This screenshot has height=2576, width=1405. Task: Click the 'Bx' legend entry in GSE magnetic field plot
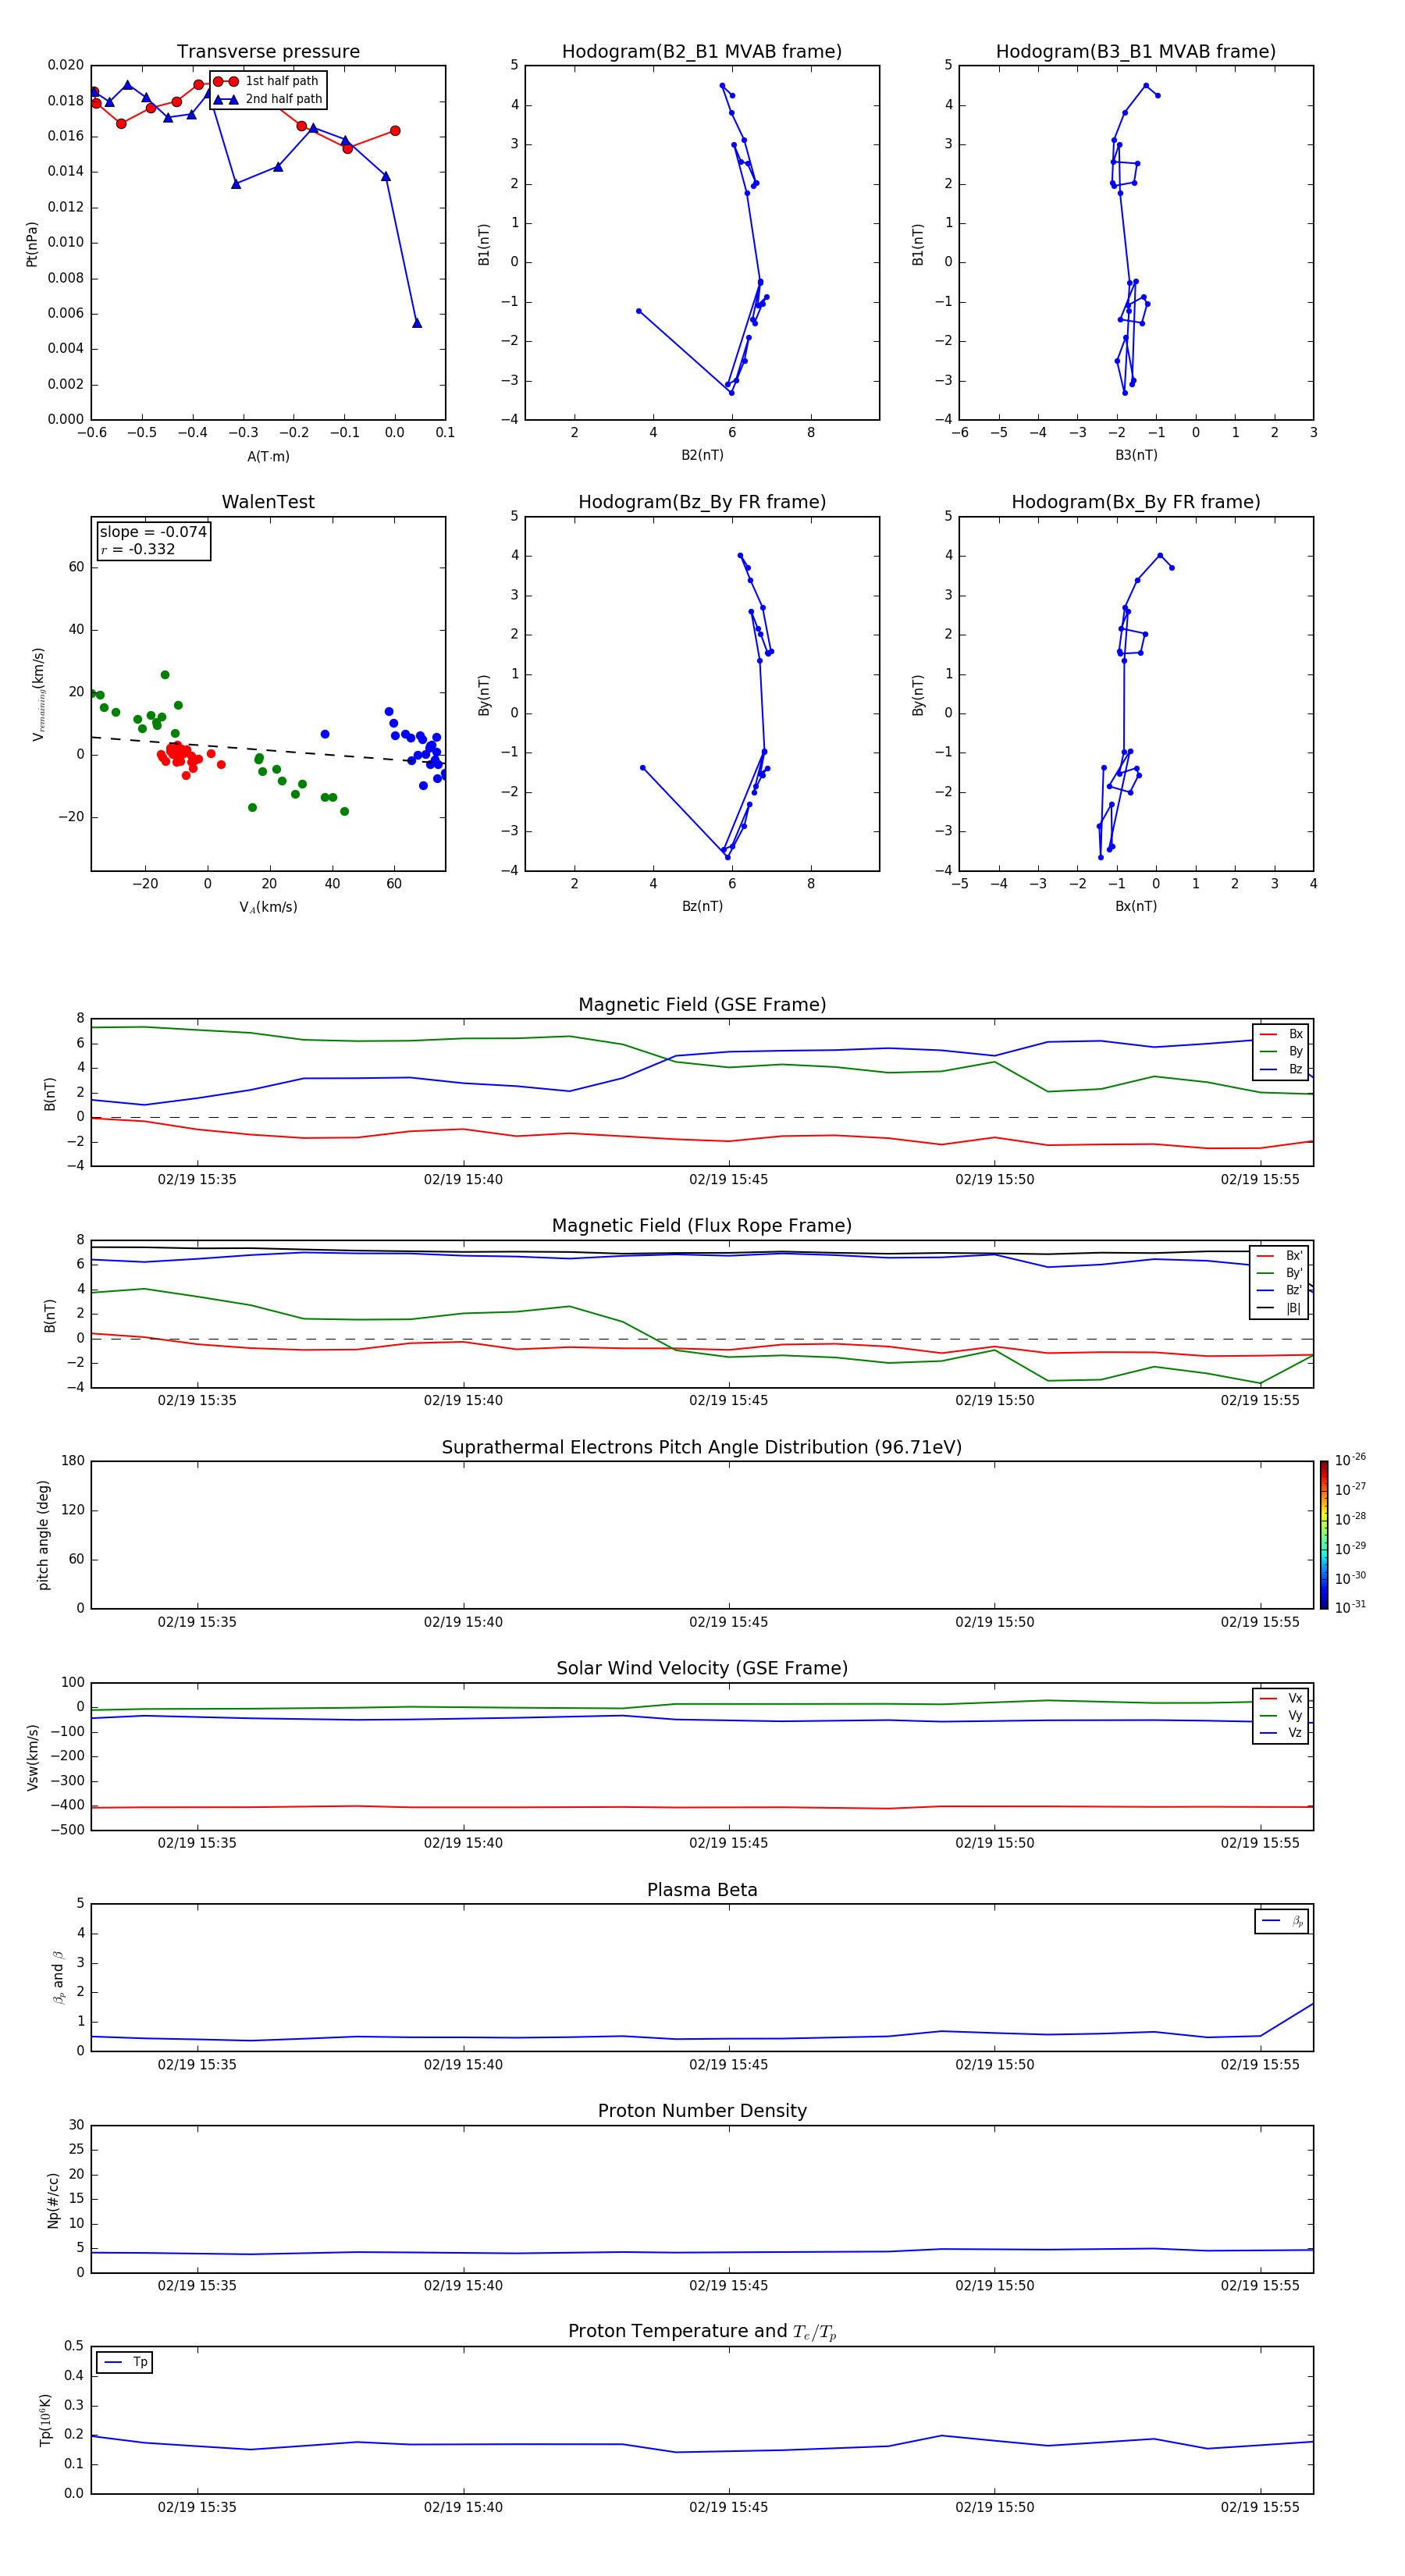pyautogui.click(x=1281, y=1034)
